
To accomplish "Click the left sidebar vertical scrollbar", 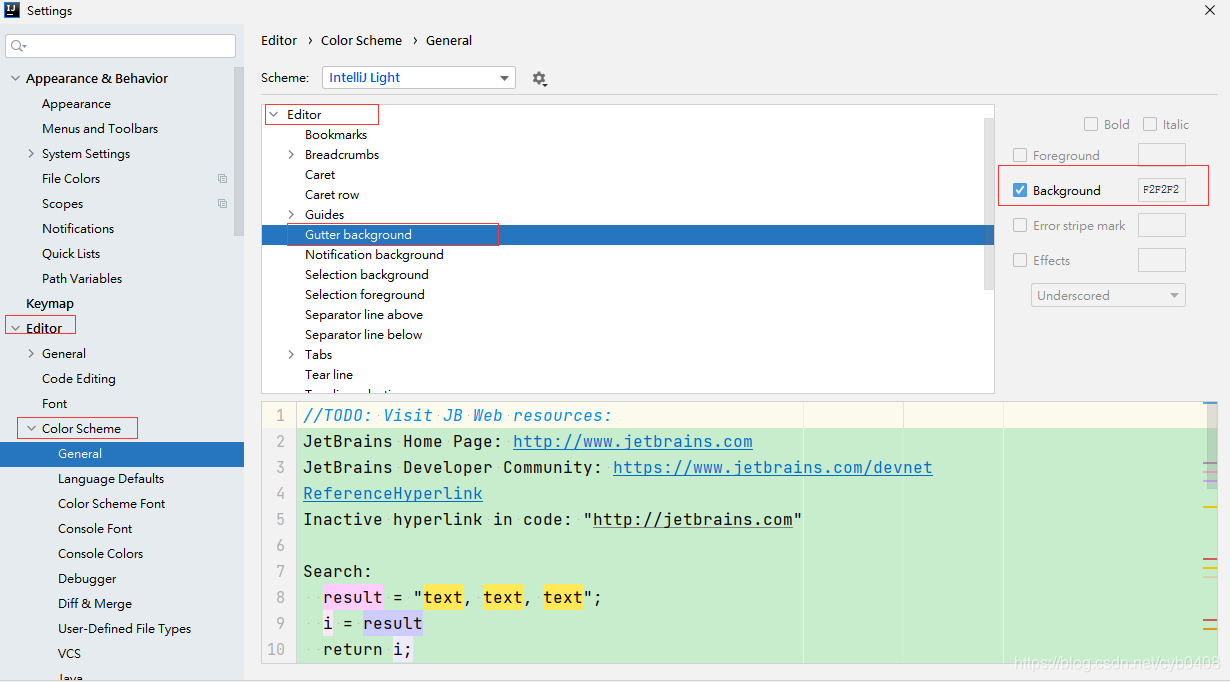I will pos(239,150).
